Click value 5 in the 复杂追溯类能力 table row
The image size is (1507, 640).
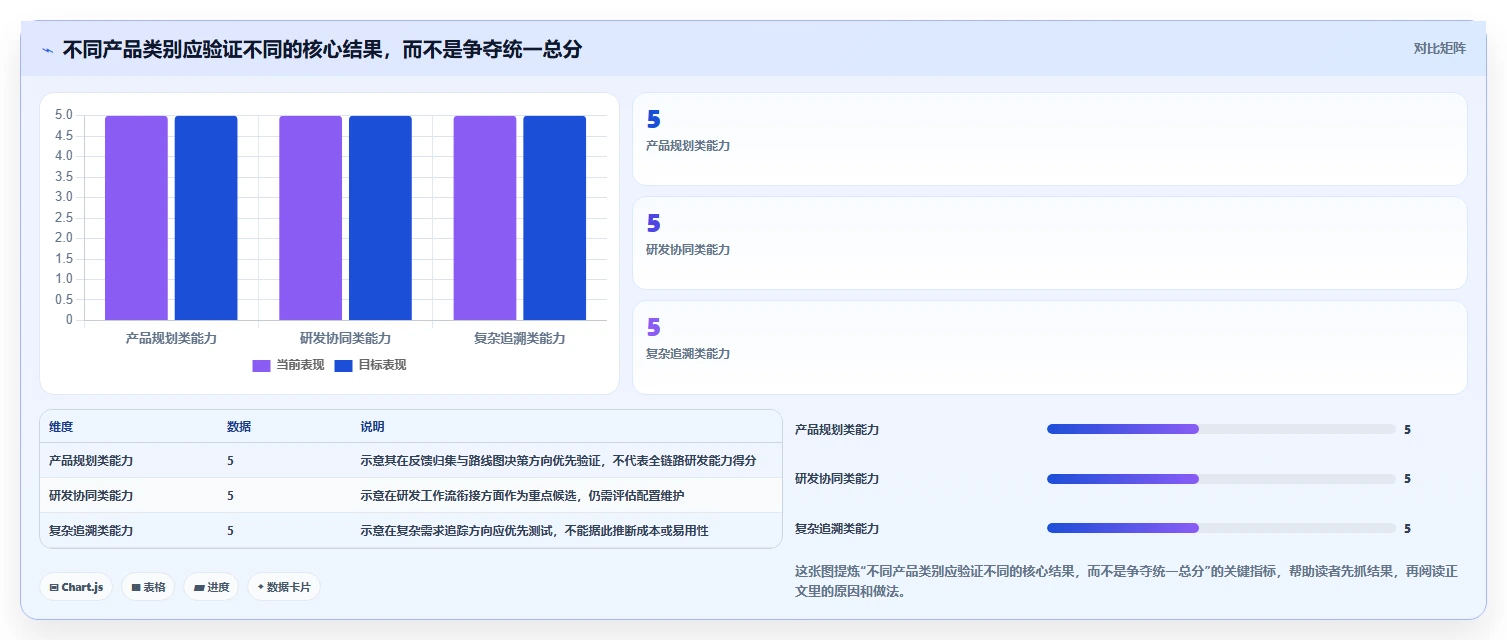point(230,531)
